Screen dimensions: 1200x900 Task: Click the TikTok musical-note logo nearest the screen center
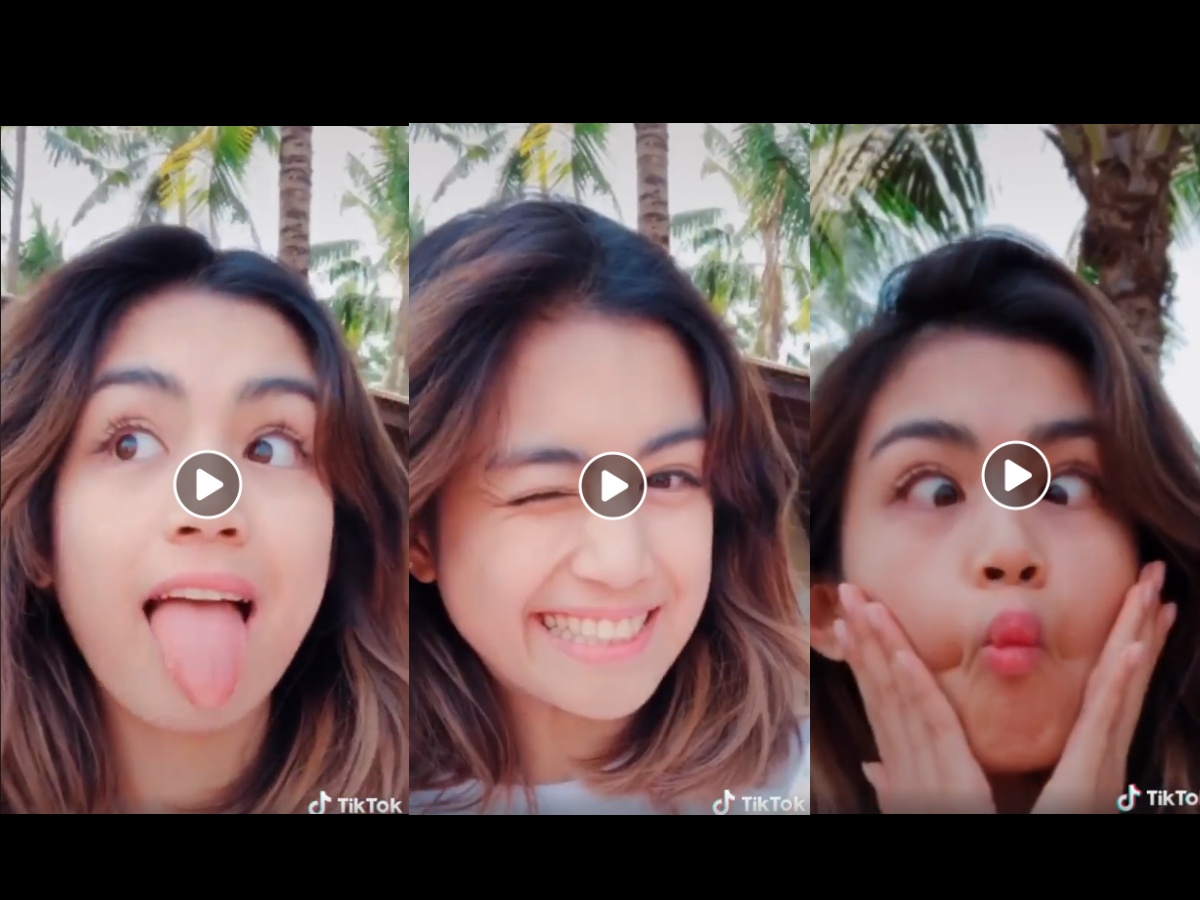(720, 803)
